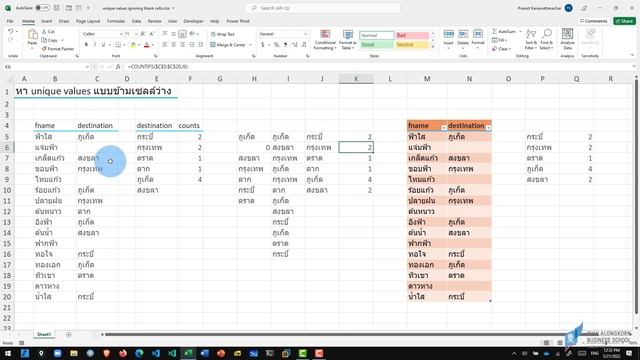Click the Comma Style icon
640x360 pixels.
pos(285,44)
